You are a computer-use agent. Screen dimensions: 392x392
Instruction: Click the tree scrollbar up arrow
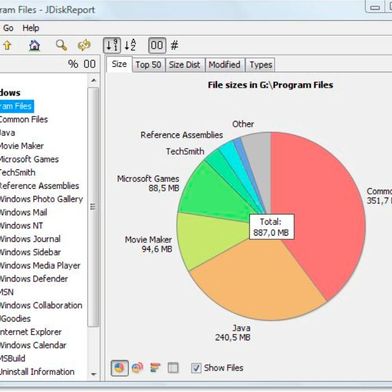click(x=94, y=80)
